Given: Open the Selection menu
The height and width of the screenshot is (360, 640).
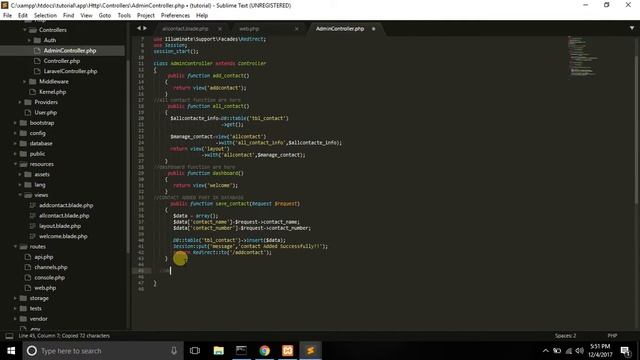Looking at the screenshot, I should pyautogui.click(x=45, y=16).
